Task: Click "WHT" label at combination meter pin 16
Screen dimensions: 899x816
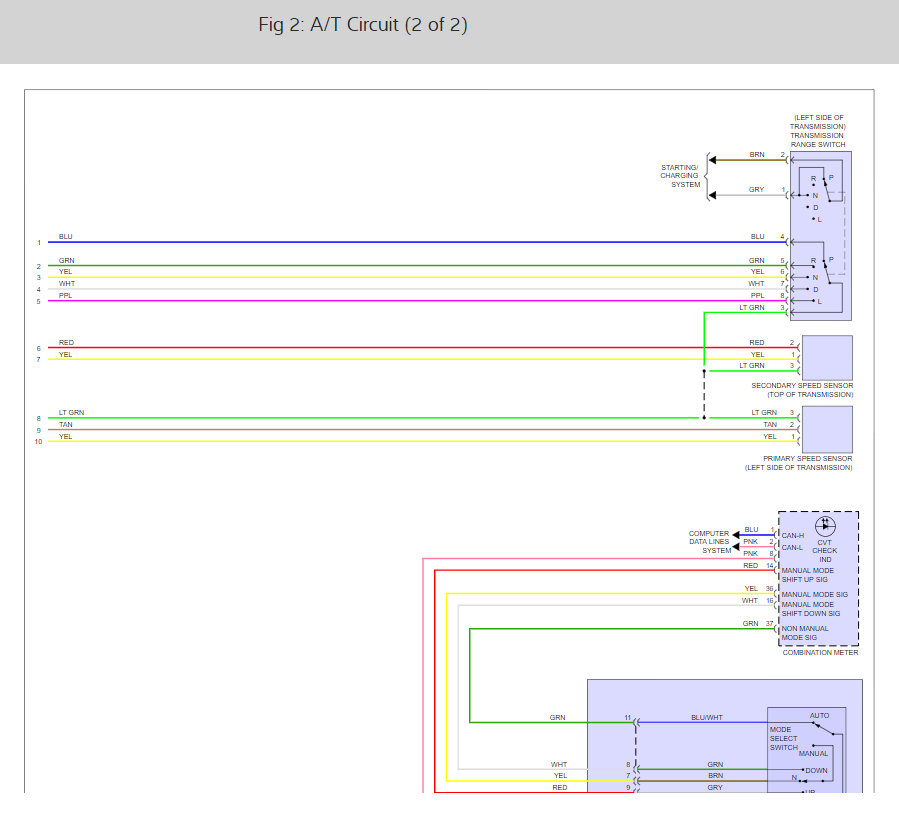Action: (750, 600)
